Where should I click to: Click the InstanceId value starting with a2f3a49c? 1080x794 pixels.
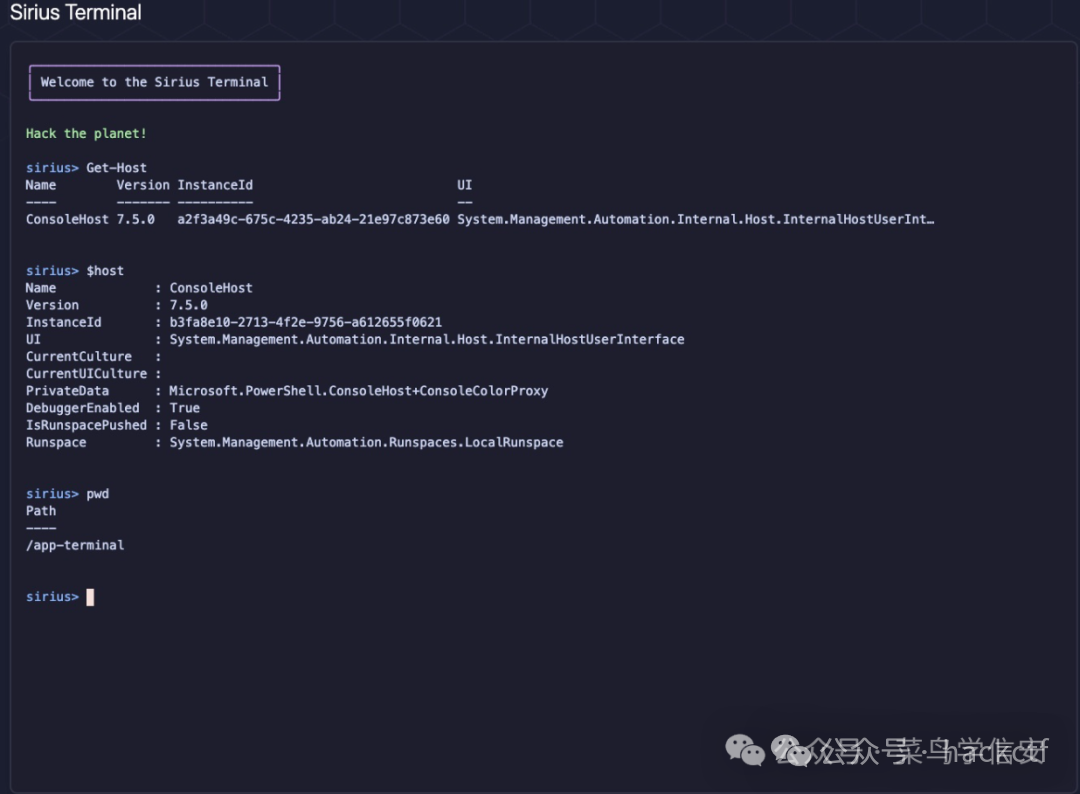click(x=313, y=219)
